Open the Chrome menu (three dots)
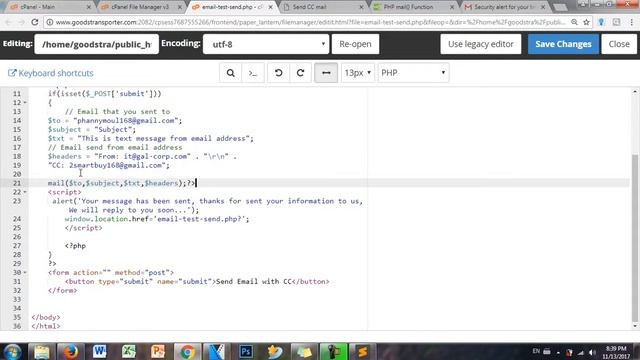 pyautogui.click(x=631, y=22)
